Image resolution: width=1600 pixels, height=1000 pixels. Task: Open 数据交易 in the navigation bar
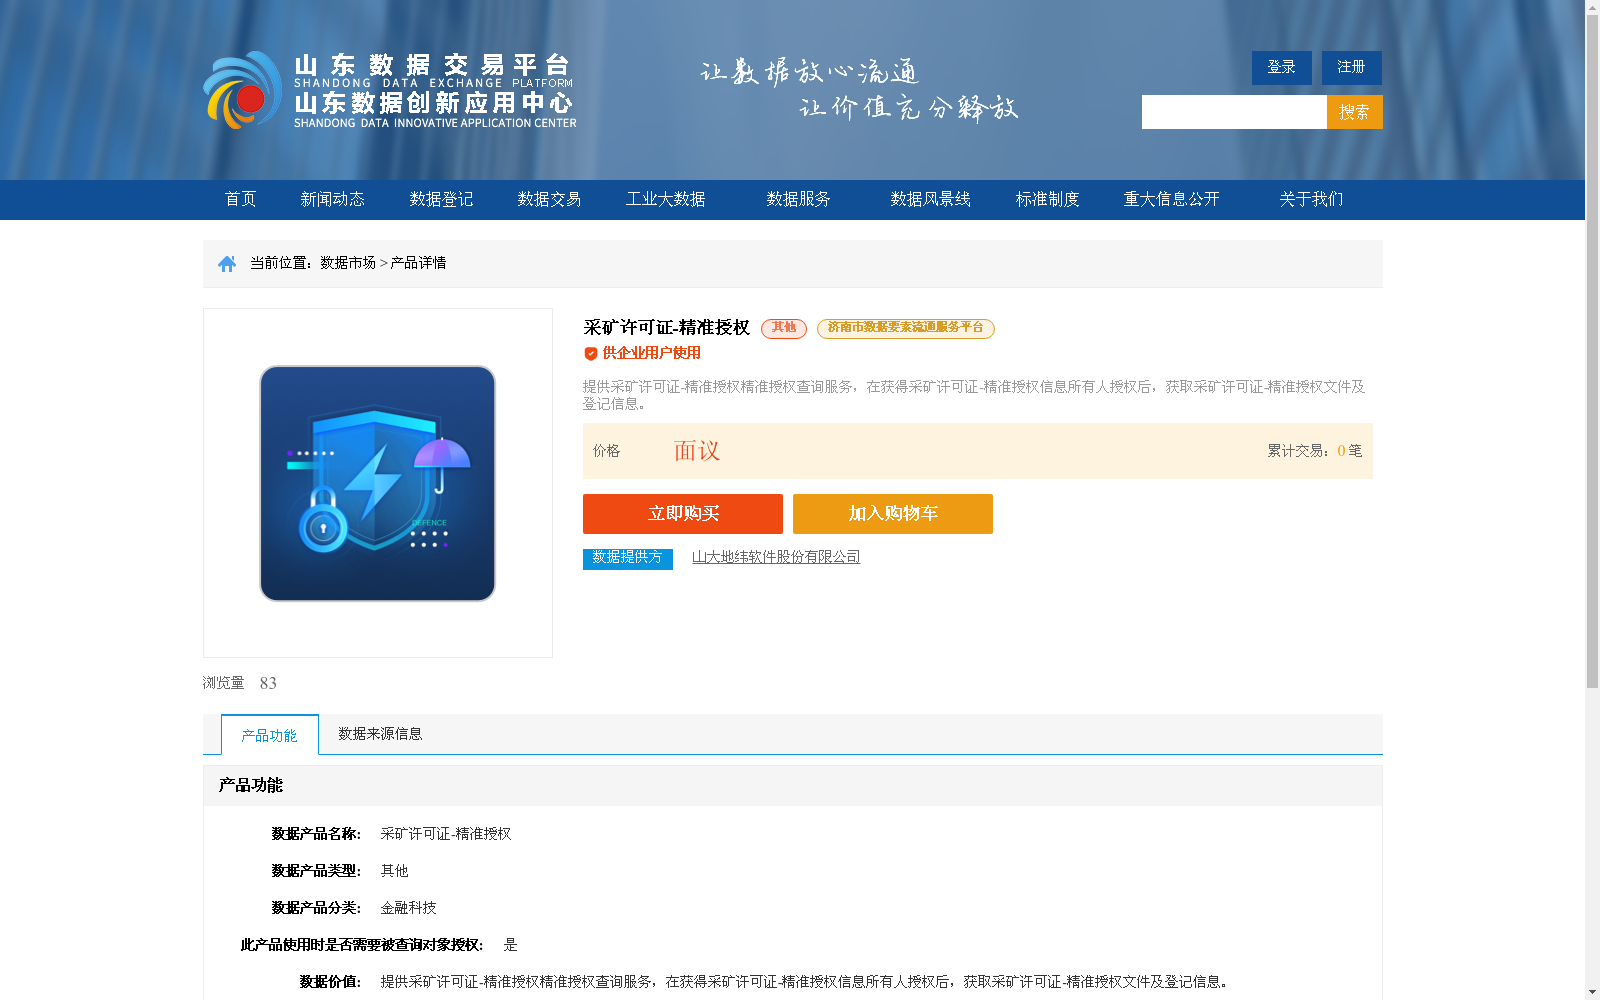point(549,199)
